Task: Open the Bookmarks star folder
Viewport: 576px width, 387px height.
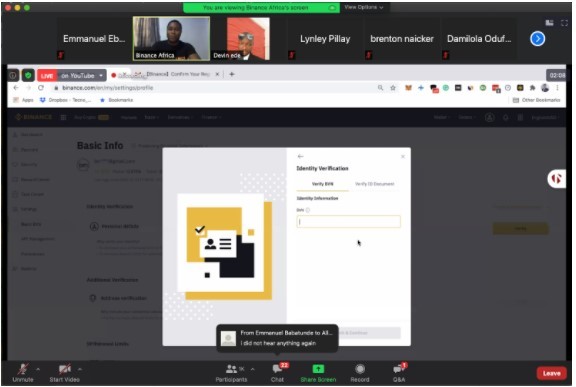Action: tap(116, 100)
